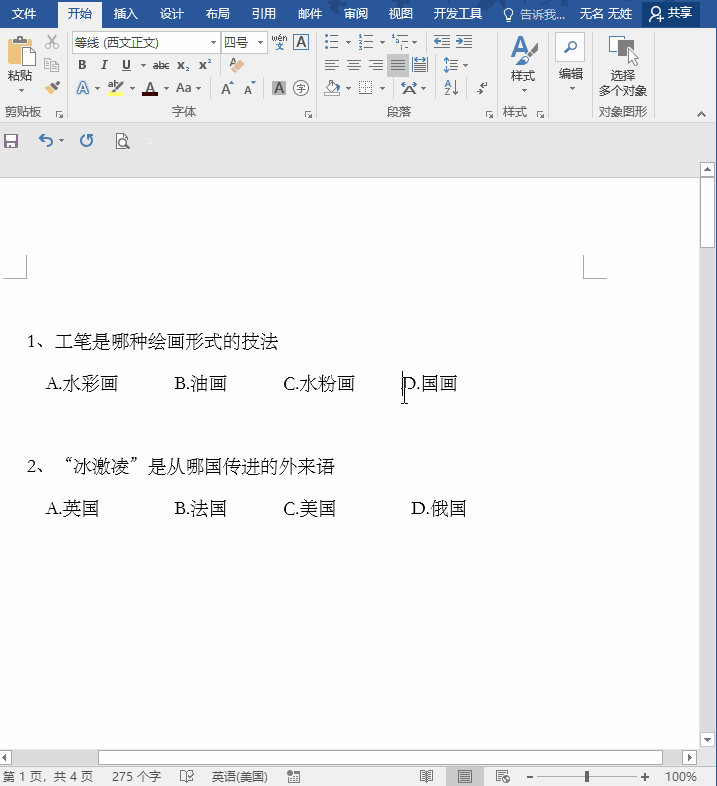Click the dark red font color button
This screenshot has width=717, height=786.
click(x=150, y=88)
